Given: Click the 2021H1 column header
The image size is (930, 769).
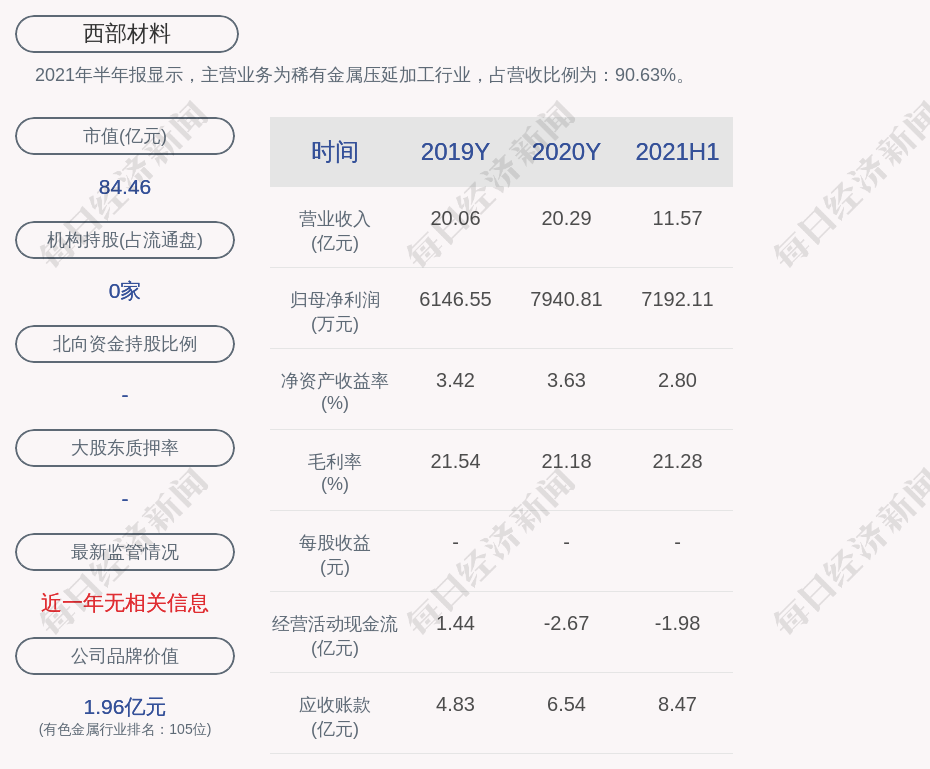Looking at the screenshot, I should tap(677, 152).
